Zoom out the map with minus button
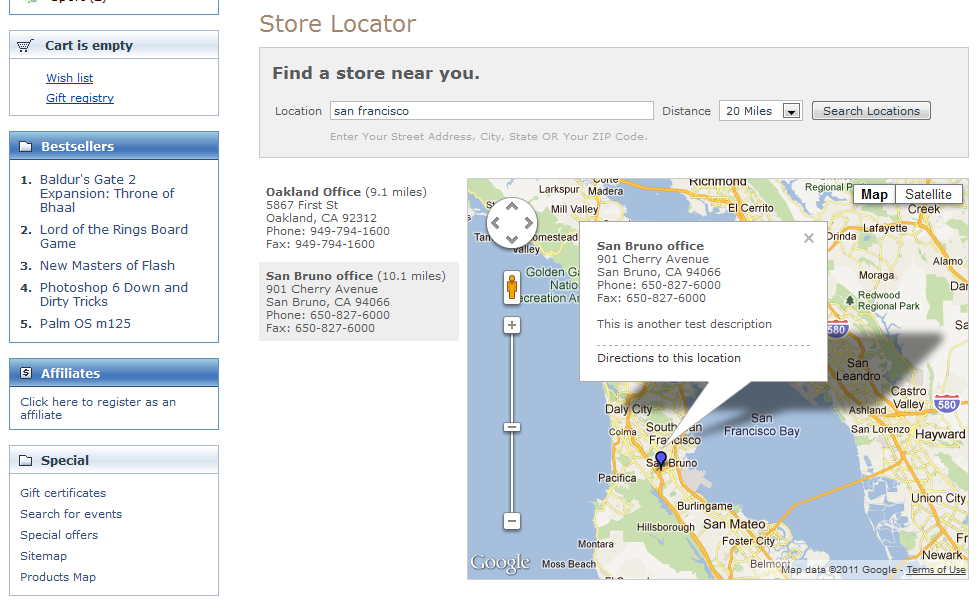This screenshot has height=608, width=979. 512,521
